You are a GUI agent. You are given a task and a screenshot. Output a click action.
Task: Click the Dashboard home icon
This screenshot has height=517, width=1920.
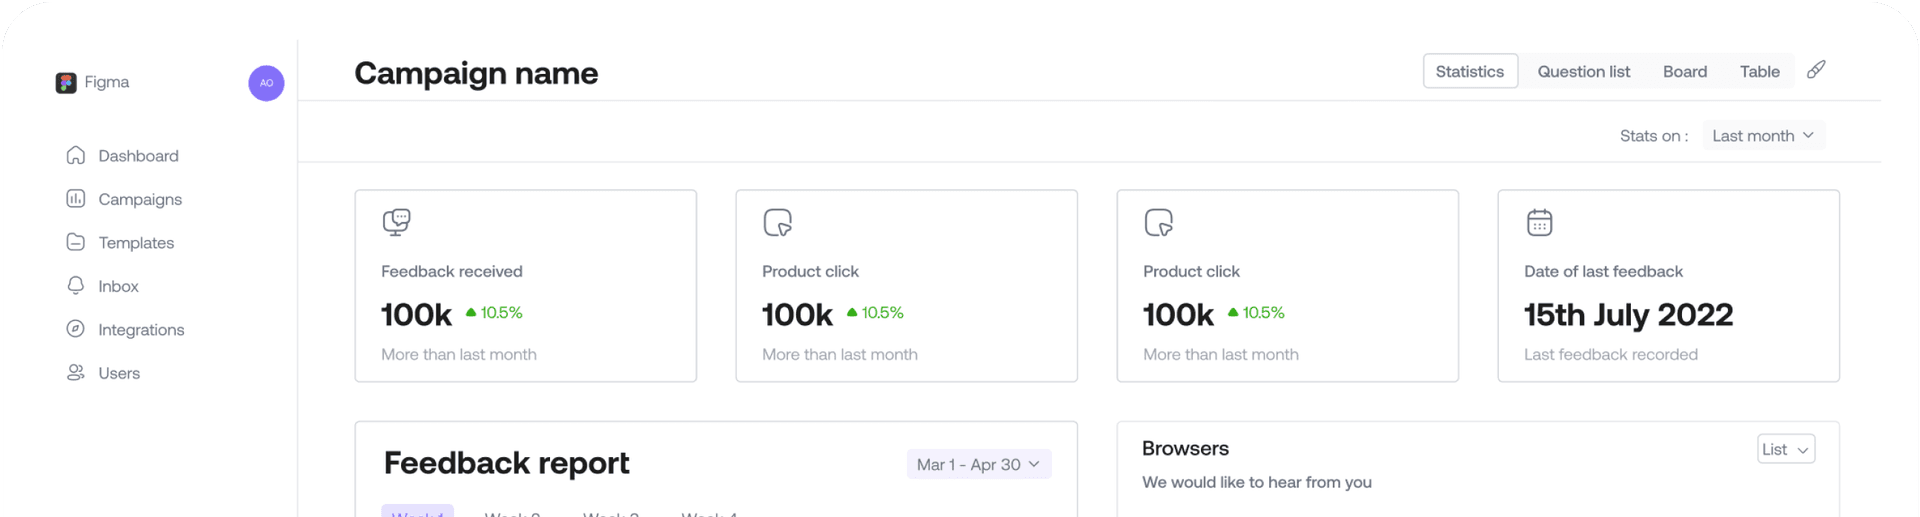[x=76, y=156]
